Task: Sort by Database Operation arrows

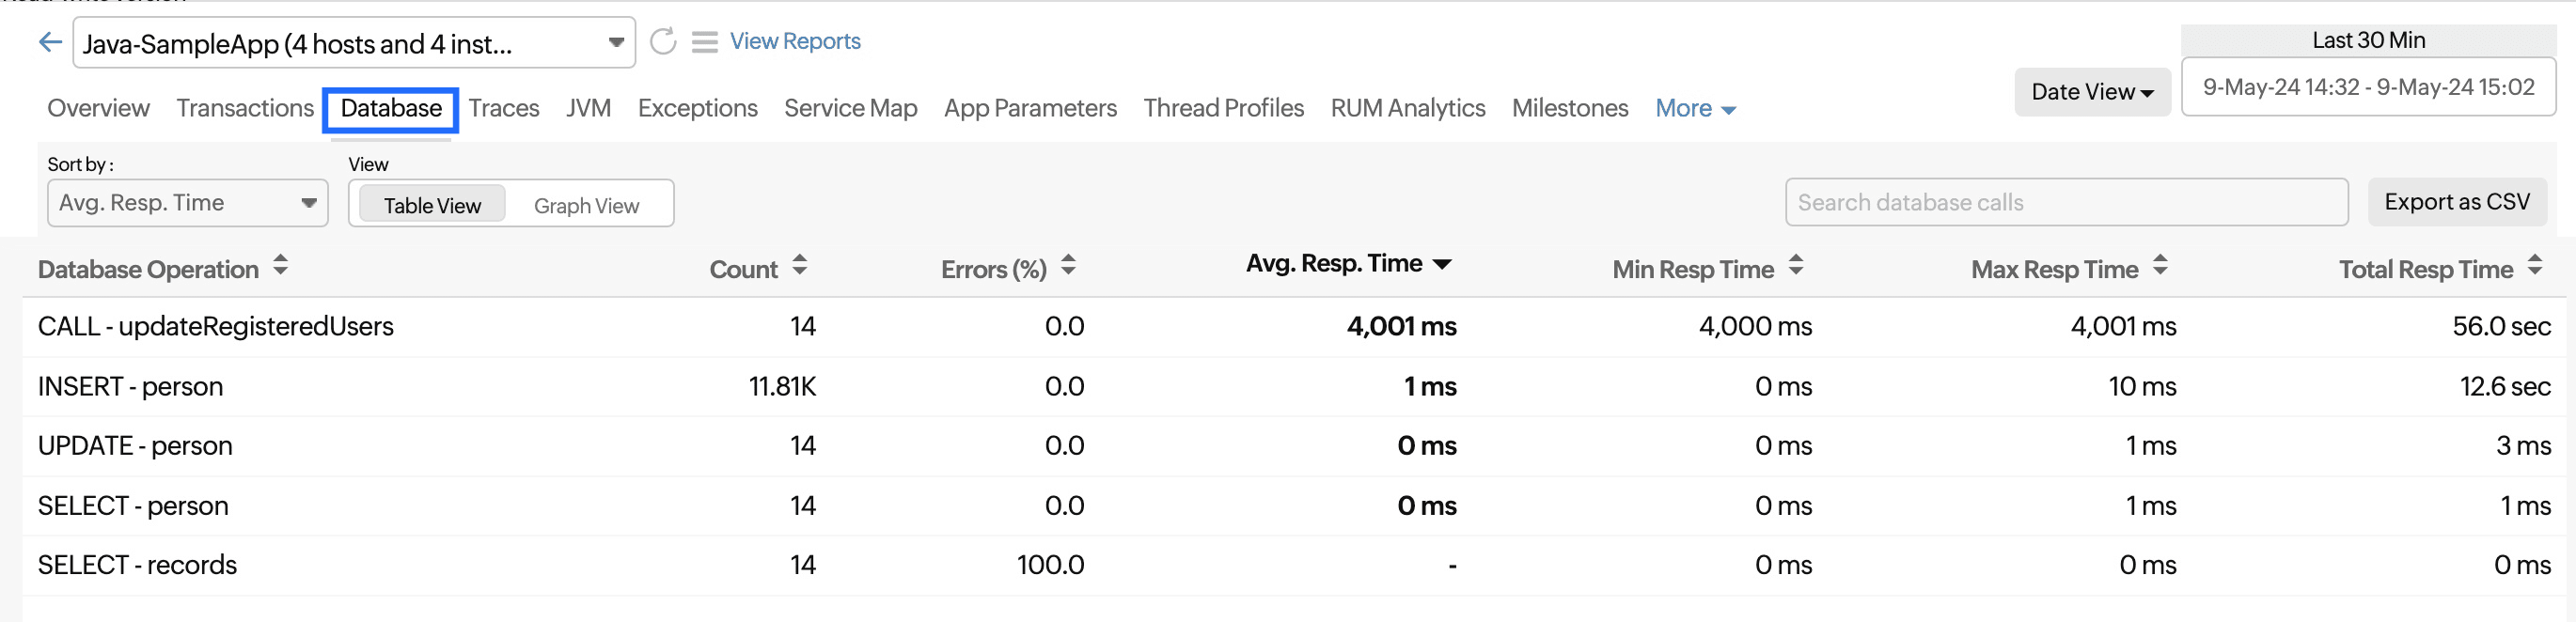Action: 281,266
